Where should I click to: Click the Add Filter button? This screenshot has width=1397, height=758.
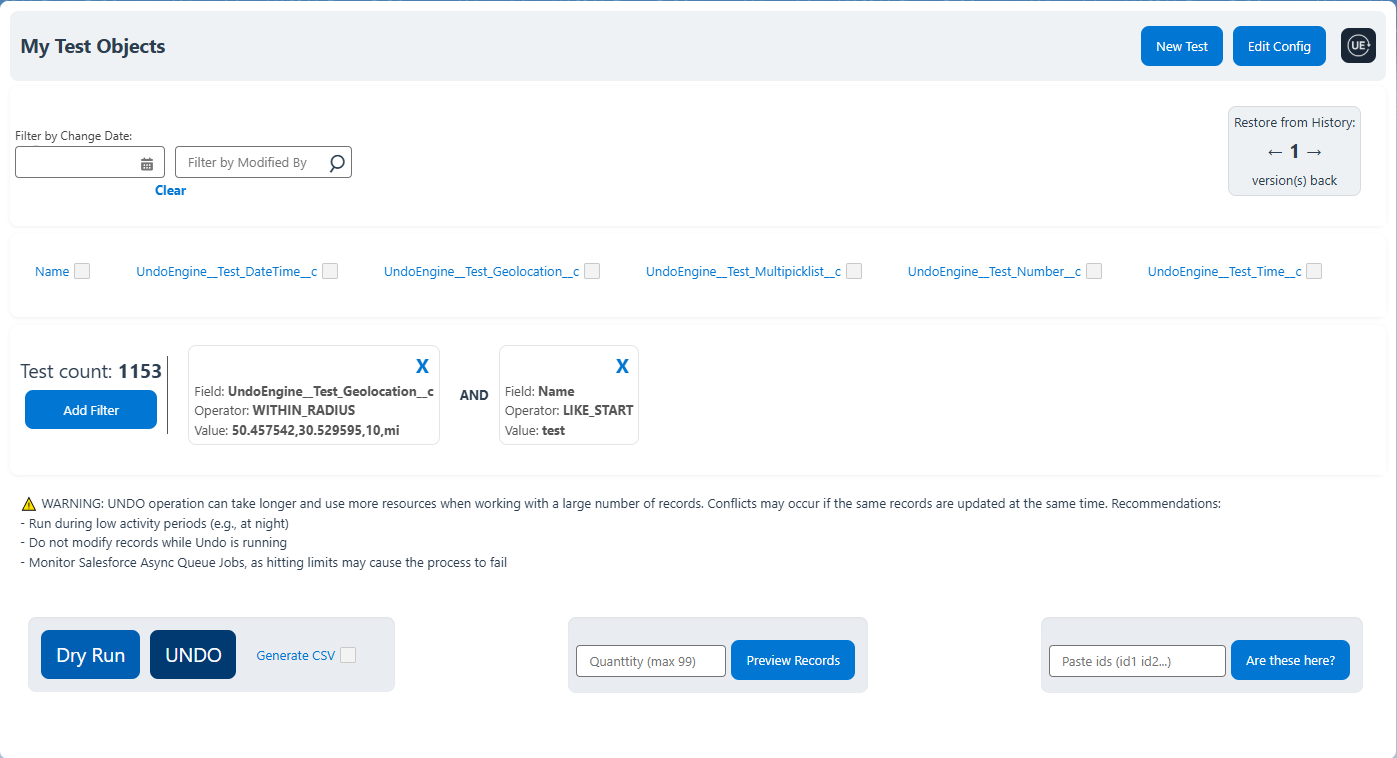tap(91, 410)
